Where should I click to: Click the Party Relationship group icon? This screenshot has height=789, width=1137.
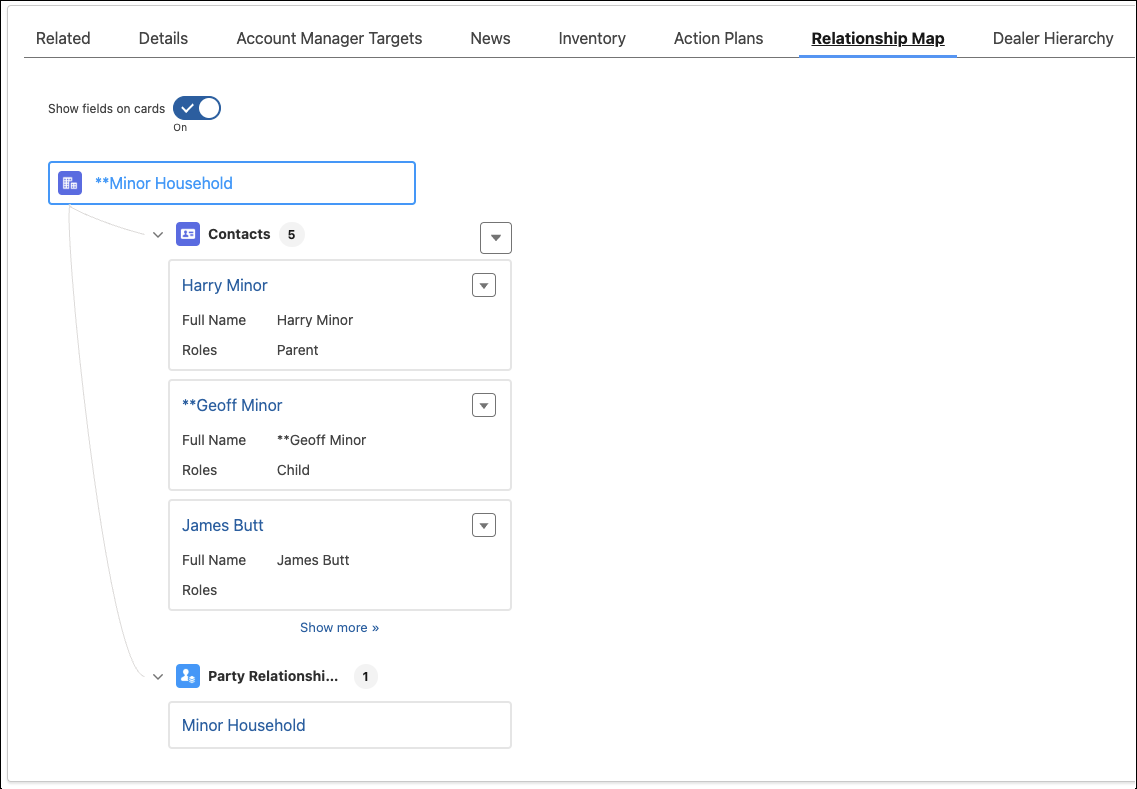pyautogui.click(x=188, y=676)
